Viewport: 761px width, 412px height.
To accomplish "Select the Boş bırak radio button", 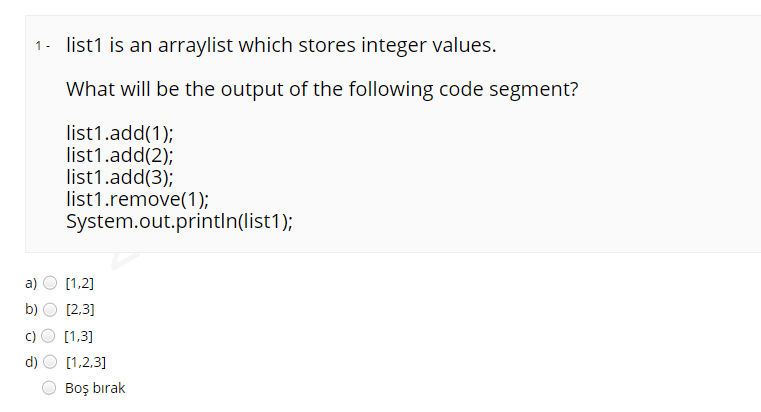I will tap(49, 388).
